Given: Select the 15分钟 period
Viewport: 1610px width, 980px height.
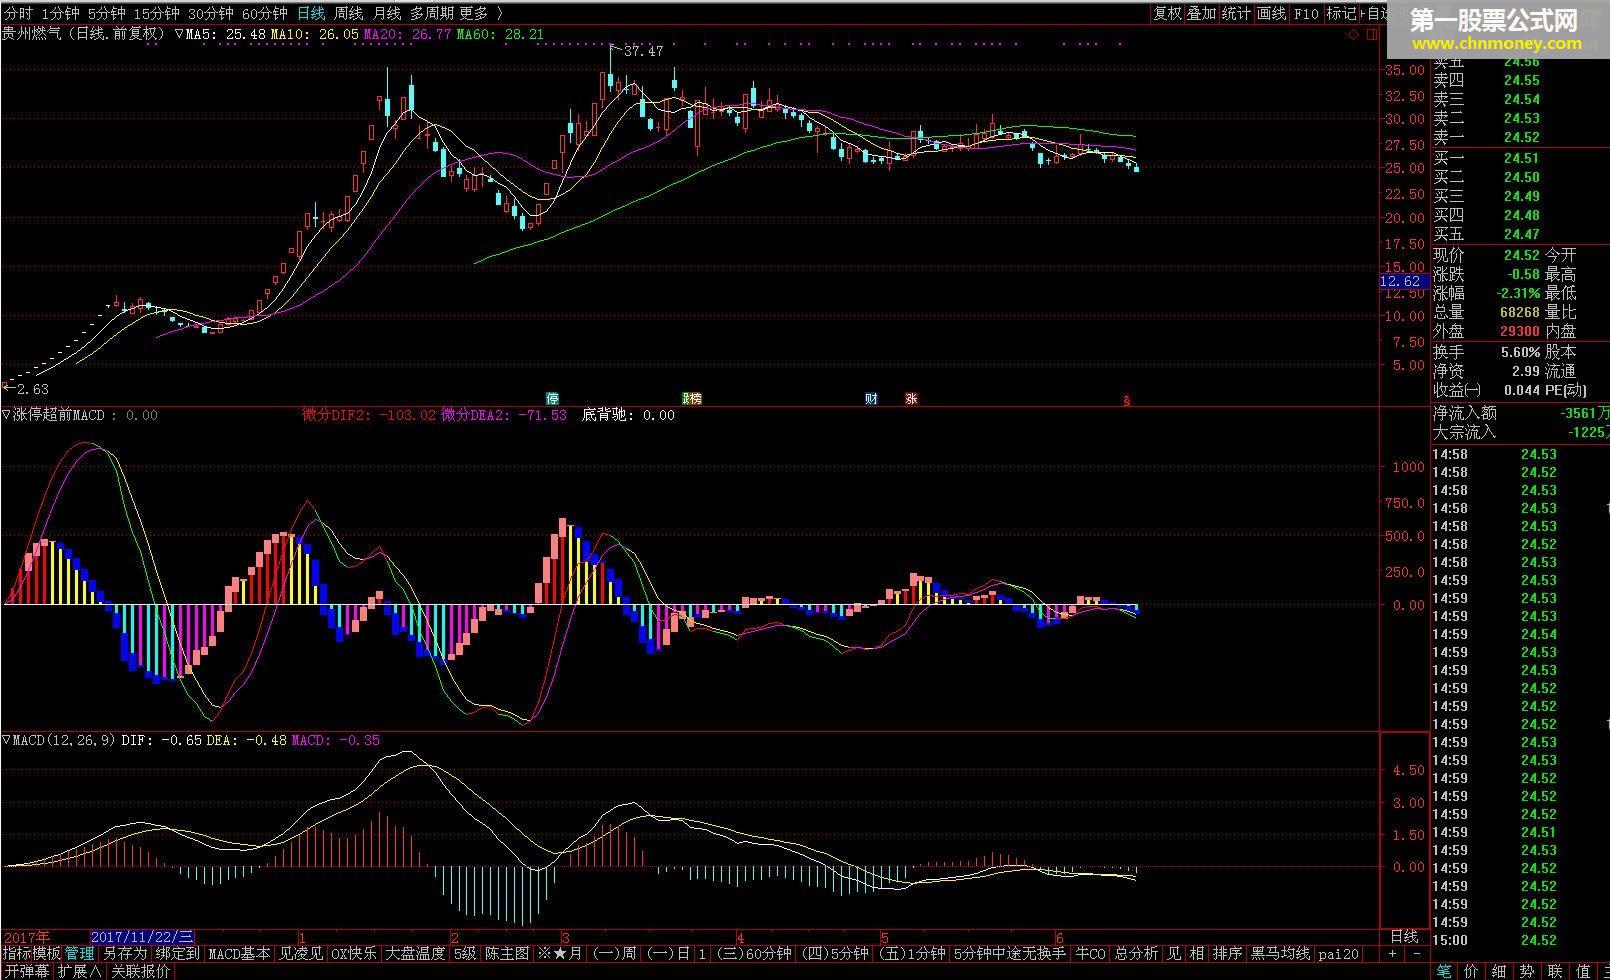Looking at the screenshot, I should [156, 14].
